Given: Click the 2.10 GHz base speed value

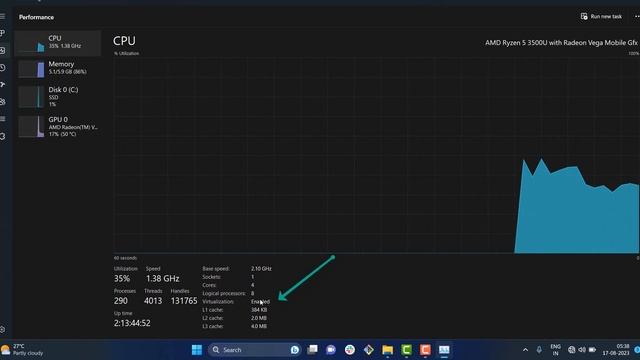Looking at the screenshot, I should pyautogui.click(x=261, y=269).
